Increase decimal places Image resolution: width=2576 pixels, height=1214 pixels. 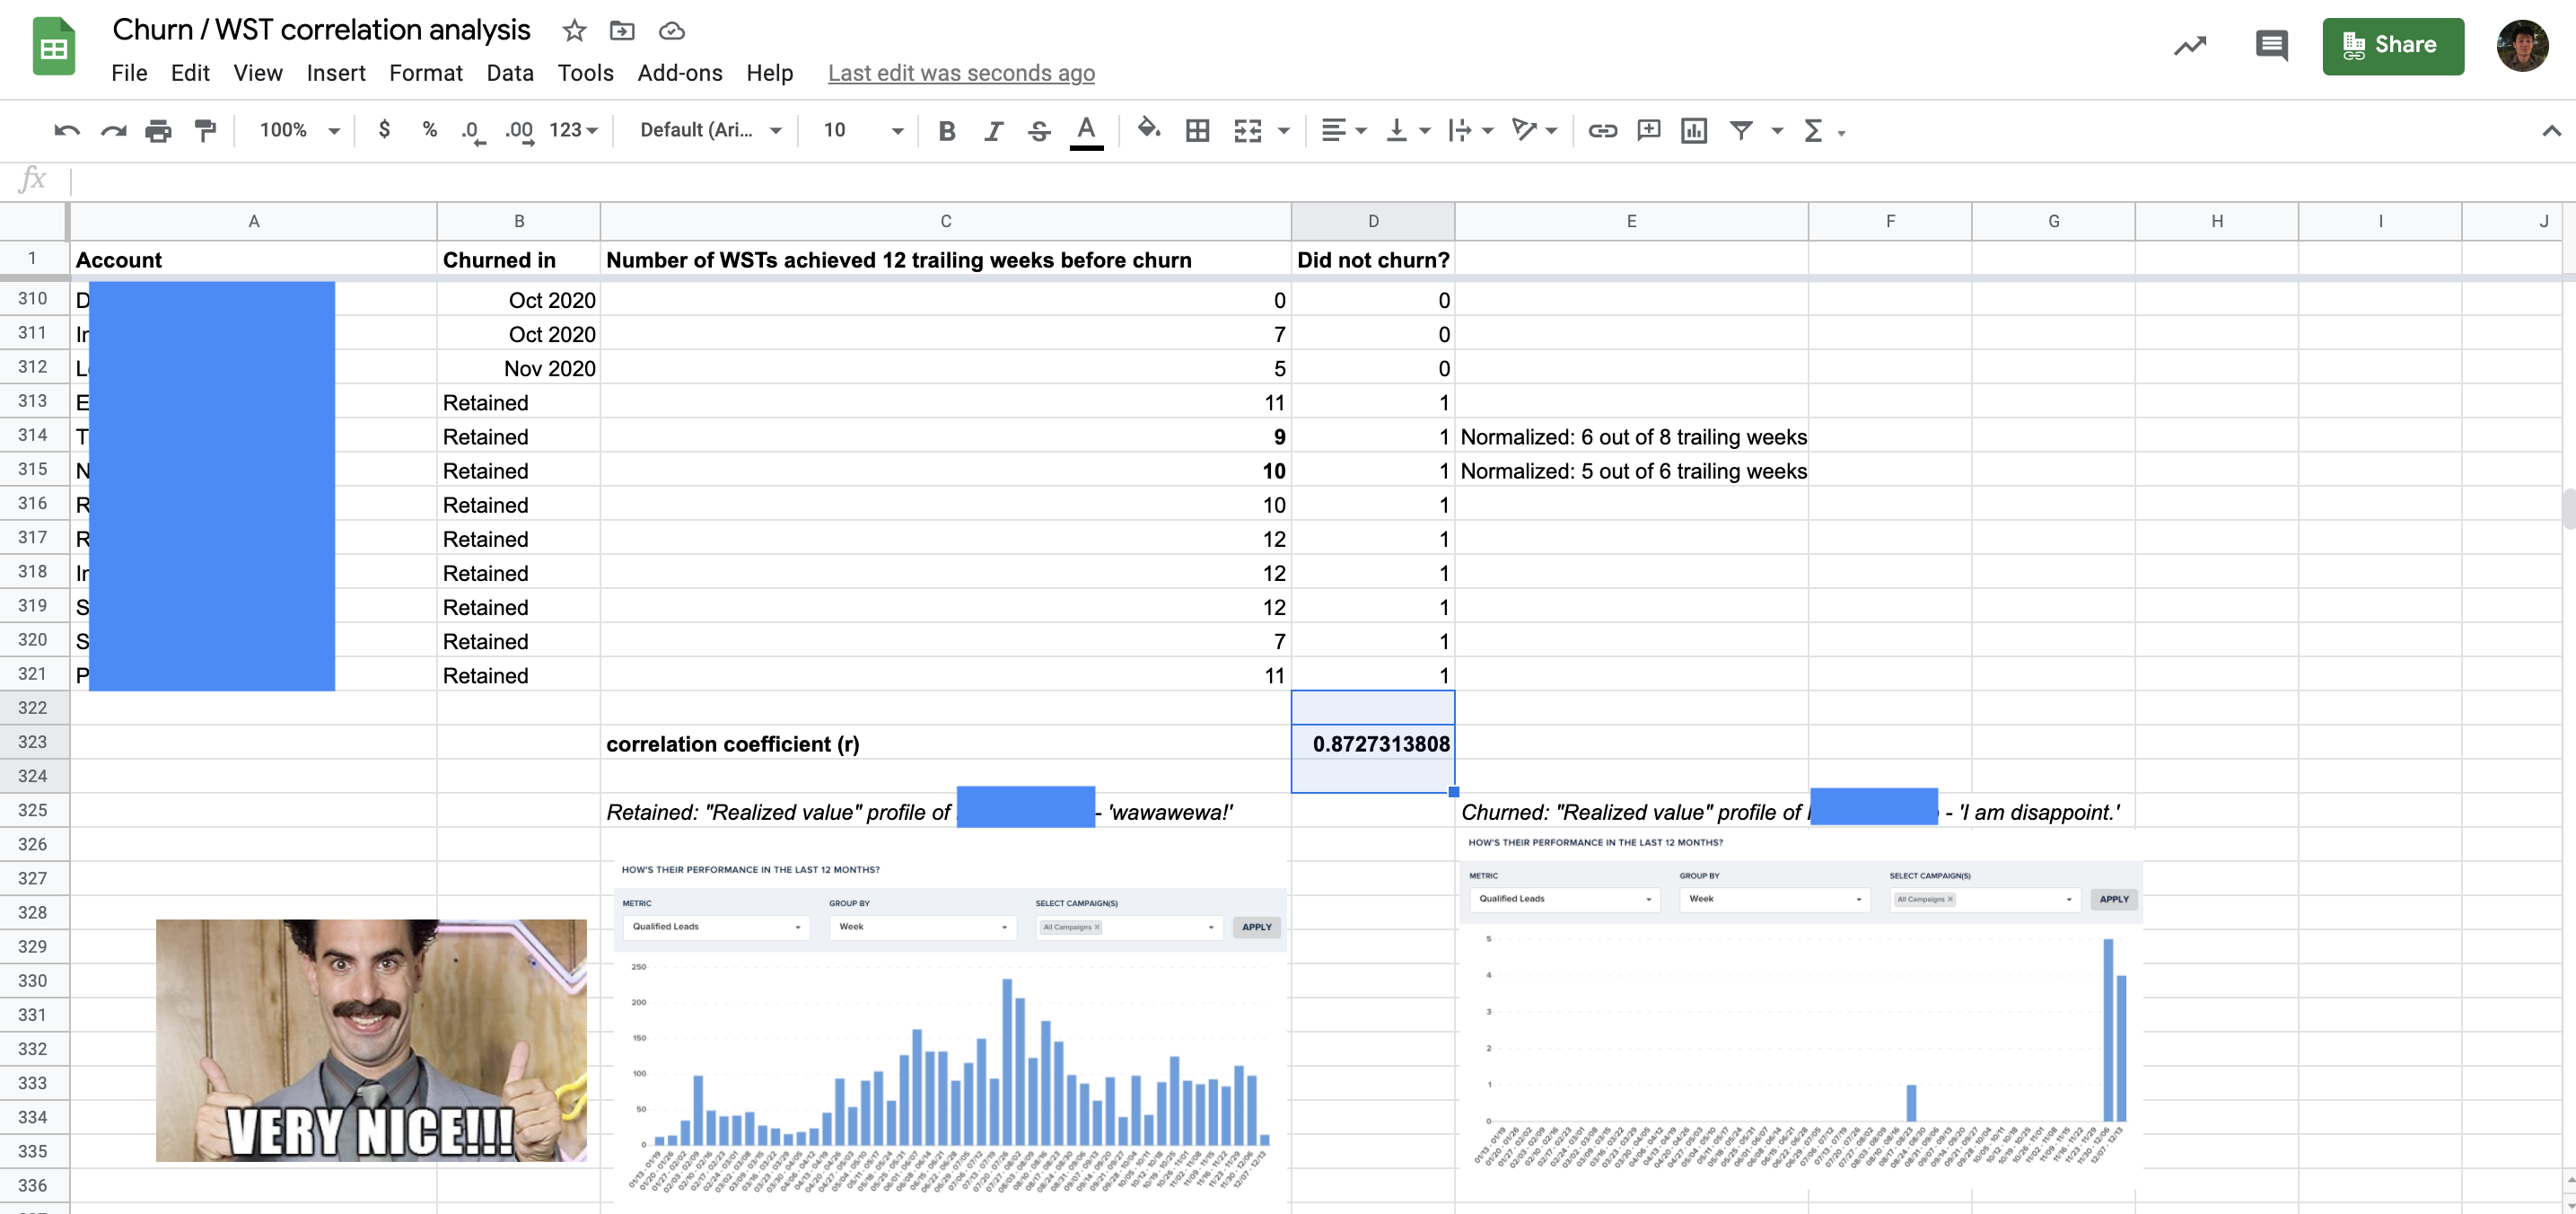[x=519, y=130]
